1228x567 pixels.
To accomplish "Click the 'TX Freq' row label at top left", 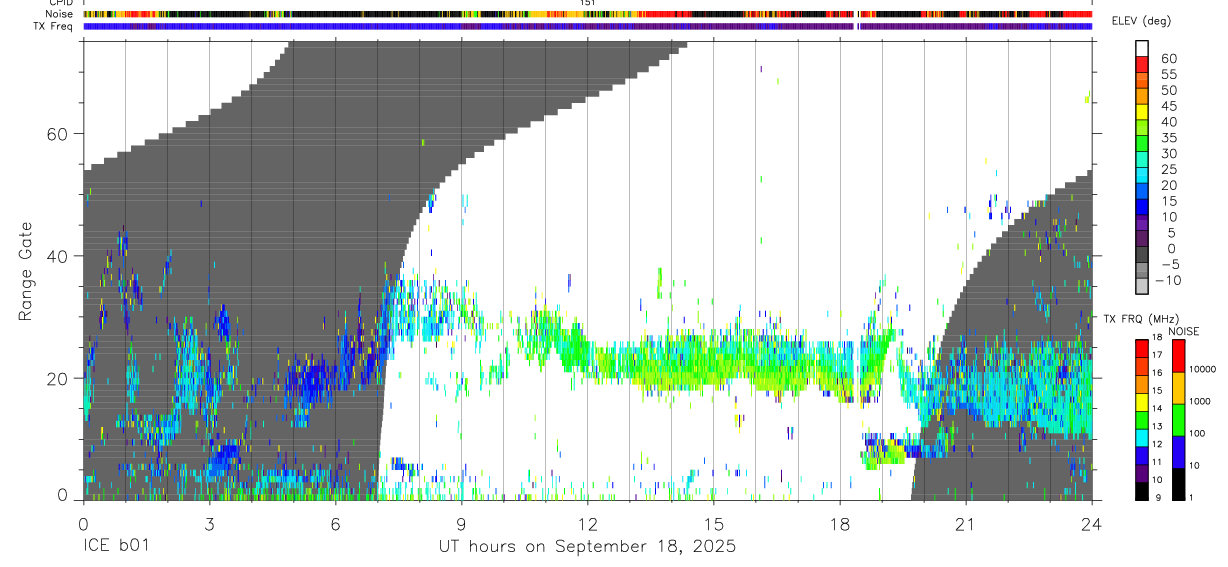I will tap(55, 26).
